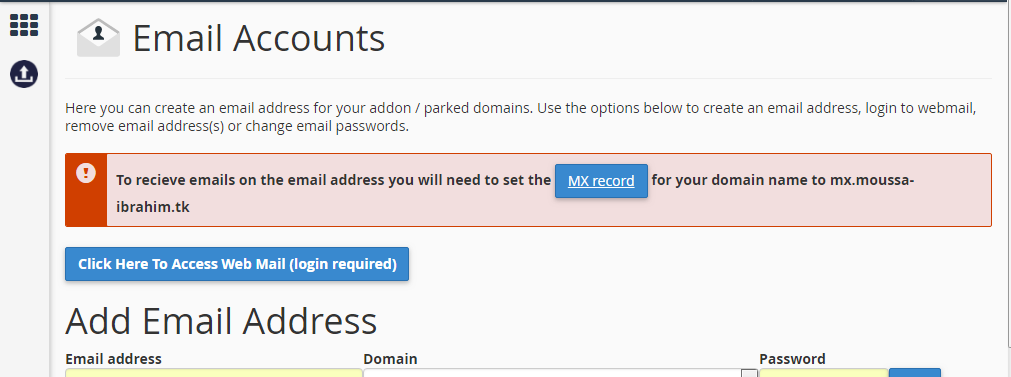Click the Password field label
Image resolution: width=1011 pixels, height=377 pixels.
pyautogui.click(x=792, y=359)
